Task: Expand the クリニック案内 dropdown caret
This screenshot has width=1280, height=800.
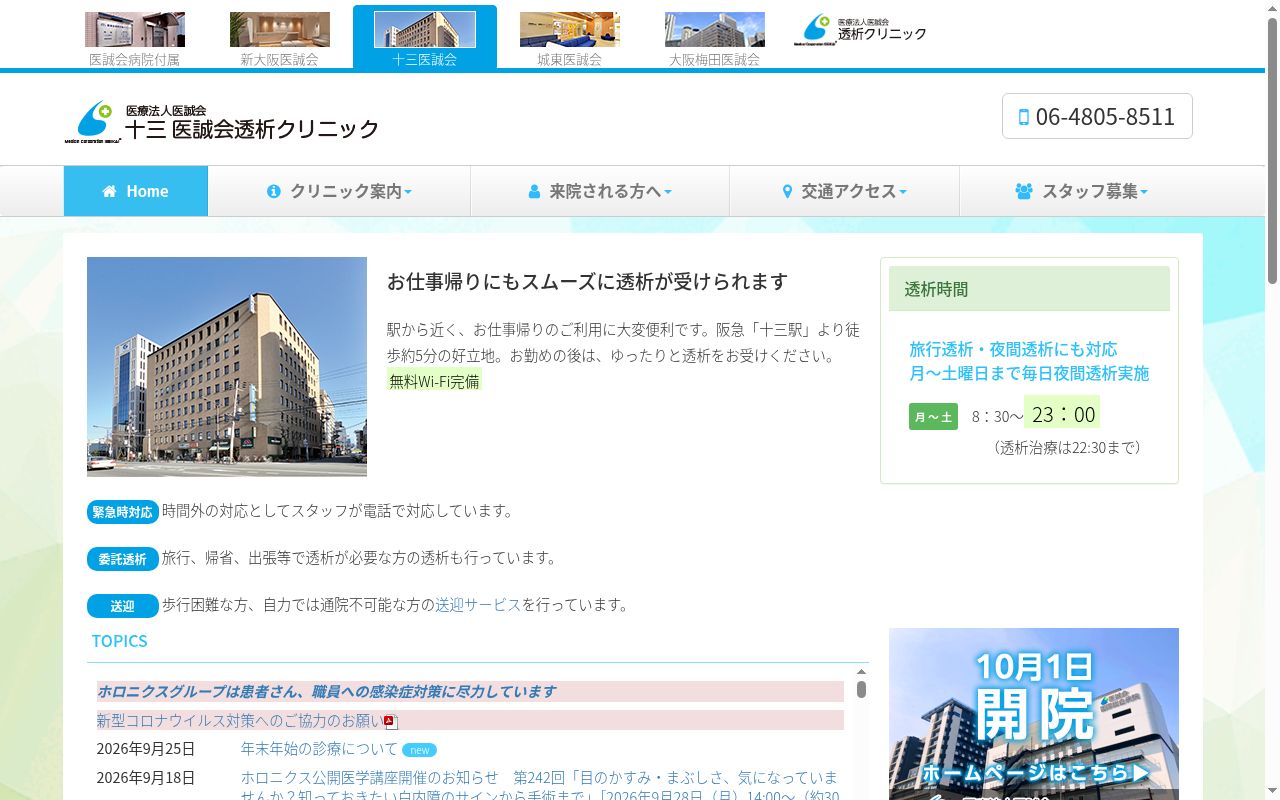Action: [x=408, y=192]
